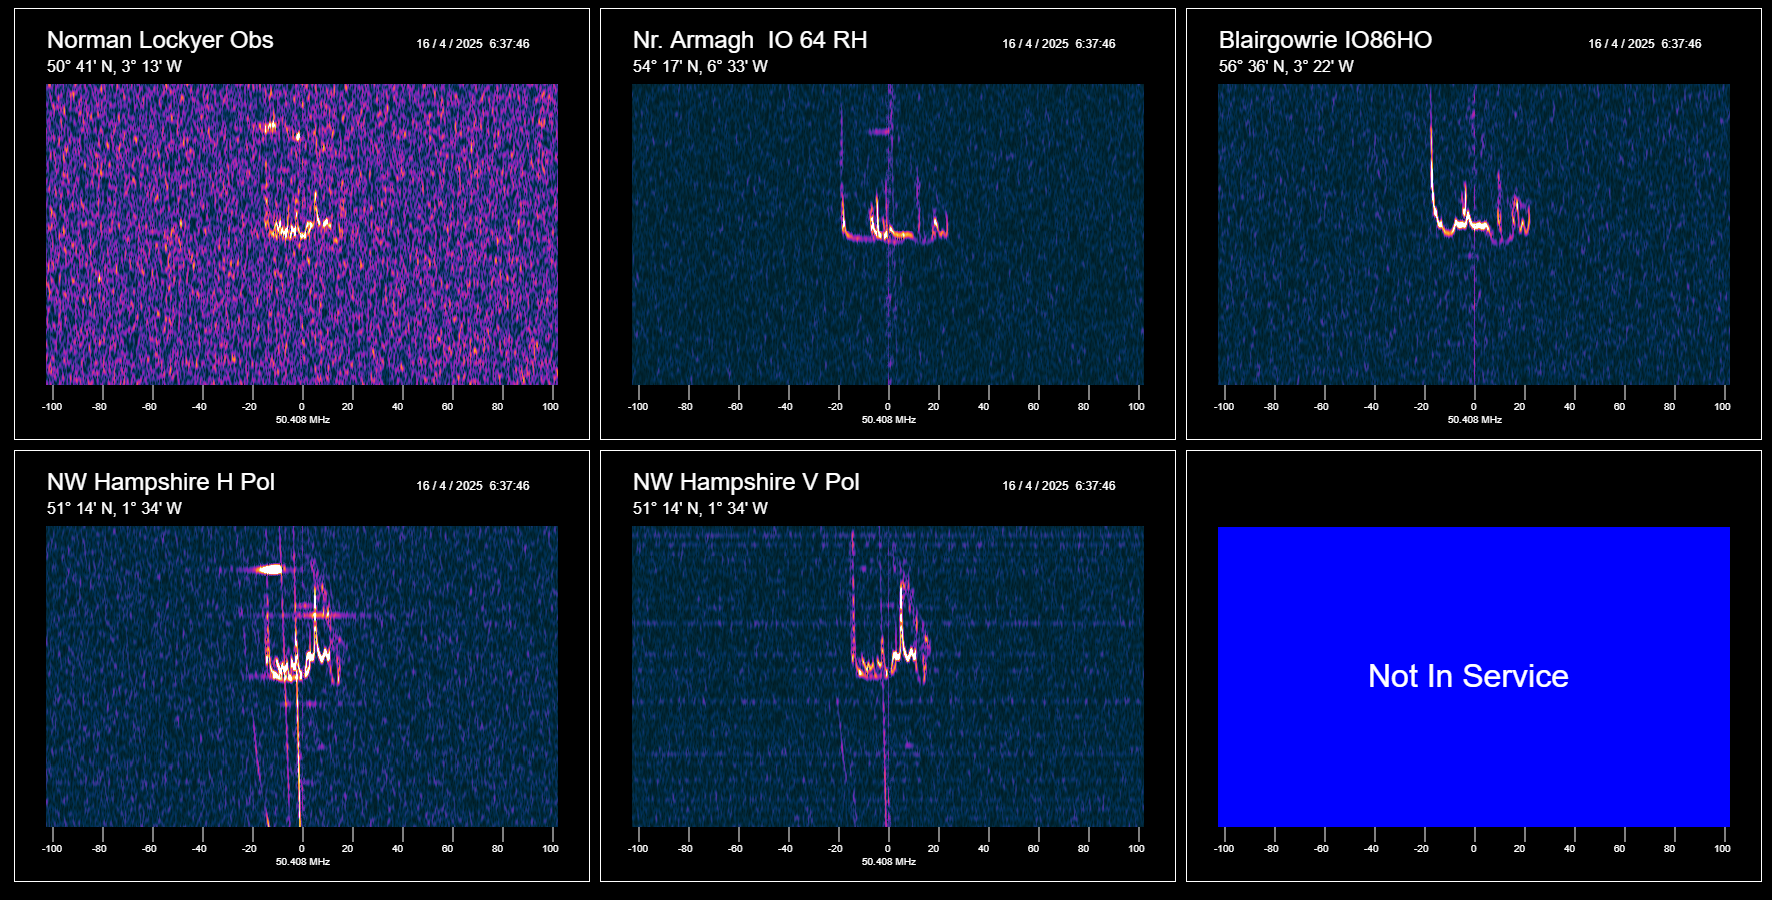Select the Nr. Armagh IO 64 RH title

click(750, 40)
